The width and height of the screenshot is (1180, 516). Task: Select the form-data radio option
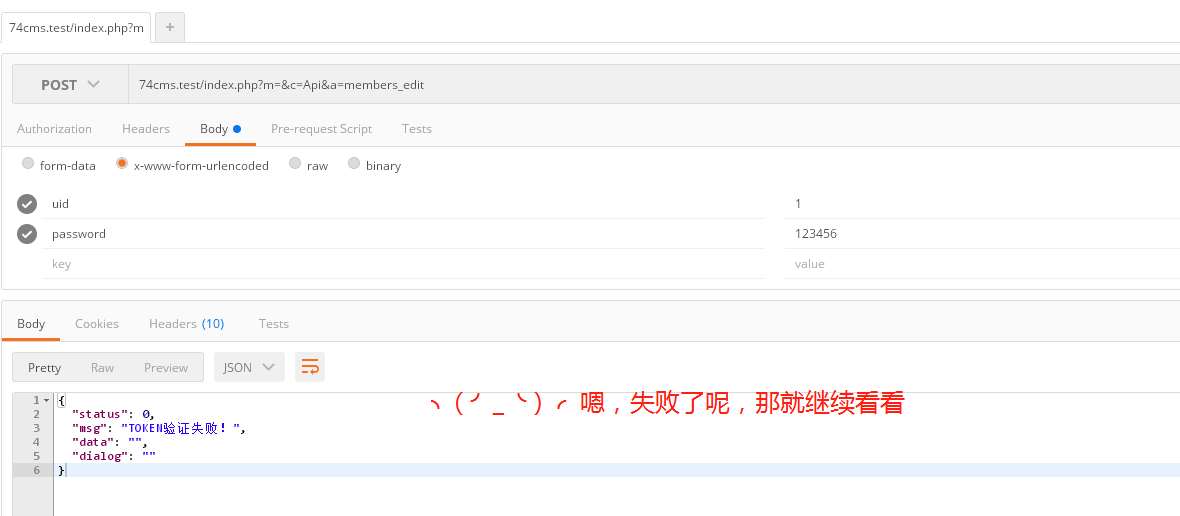click(x=28, y=164)
